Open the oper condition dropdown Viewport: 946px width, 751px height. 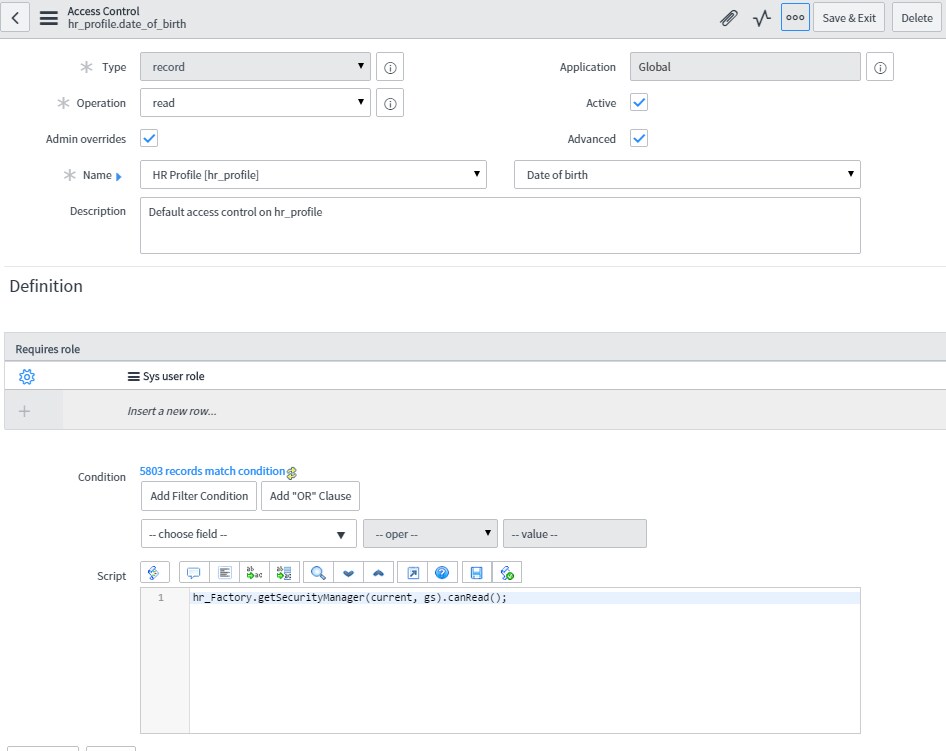click(x=430, y=534)
